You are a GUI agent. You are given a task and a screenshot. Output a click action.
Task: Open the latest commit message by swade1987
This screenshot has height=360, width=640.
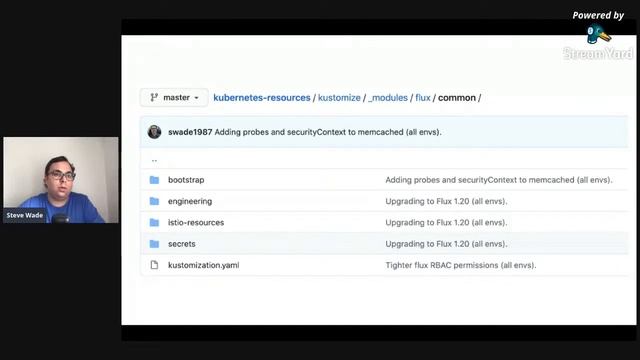pos(328,132)
